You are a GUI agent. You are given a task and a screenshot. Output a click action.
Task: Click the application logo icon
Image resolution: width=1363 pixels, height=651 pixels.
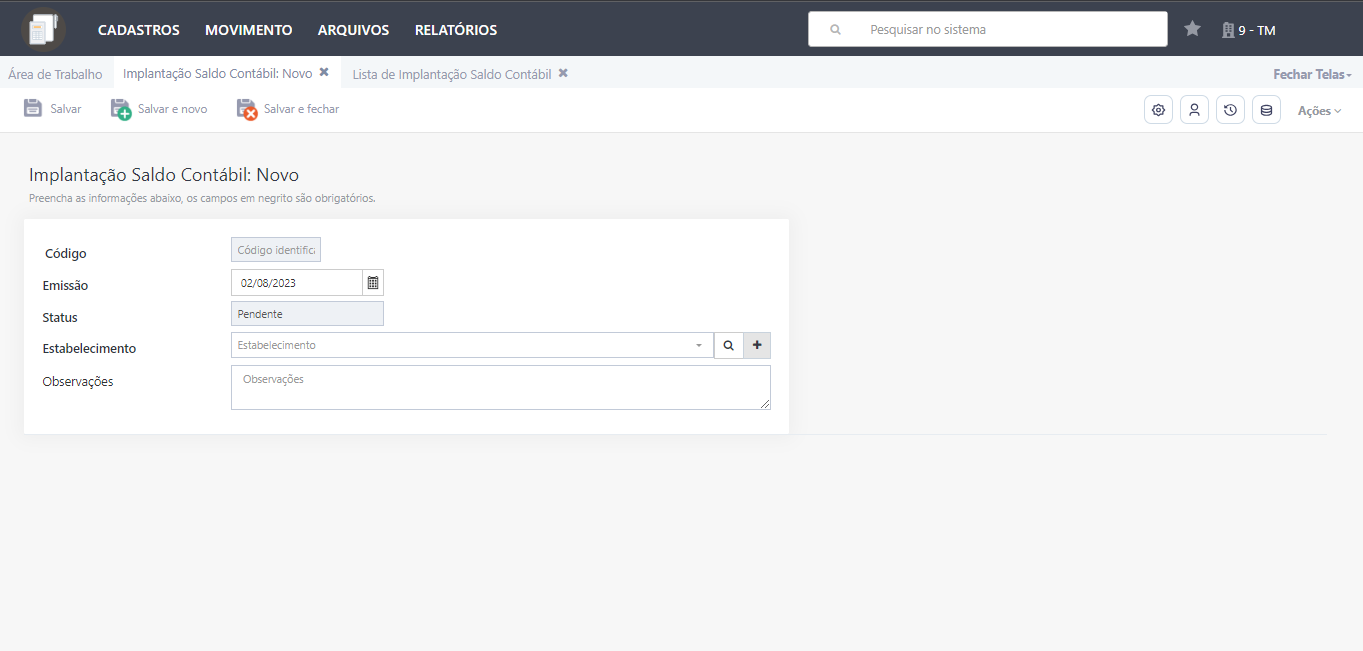pos(43,29)
